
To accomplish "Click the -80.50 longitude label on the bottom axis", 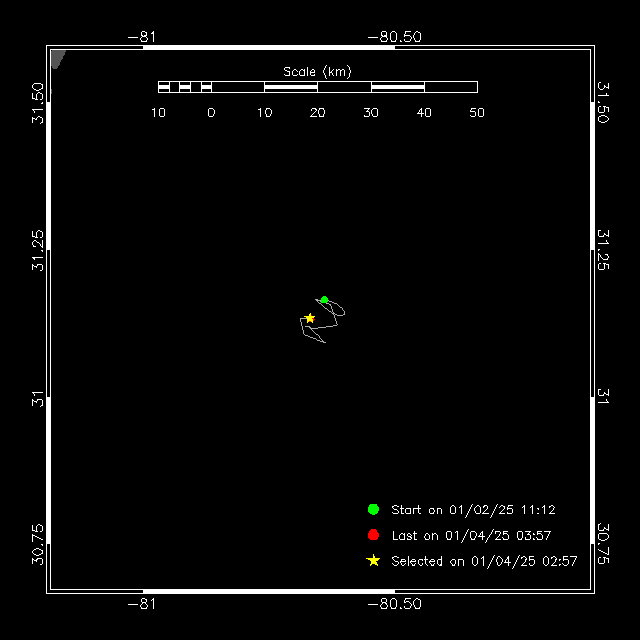I will click(395, 604).
